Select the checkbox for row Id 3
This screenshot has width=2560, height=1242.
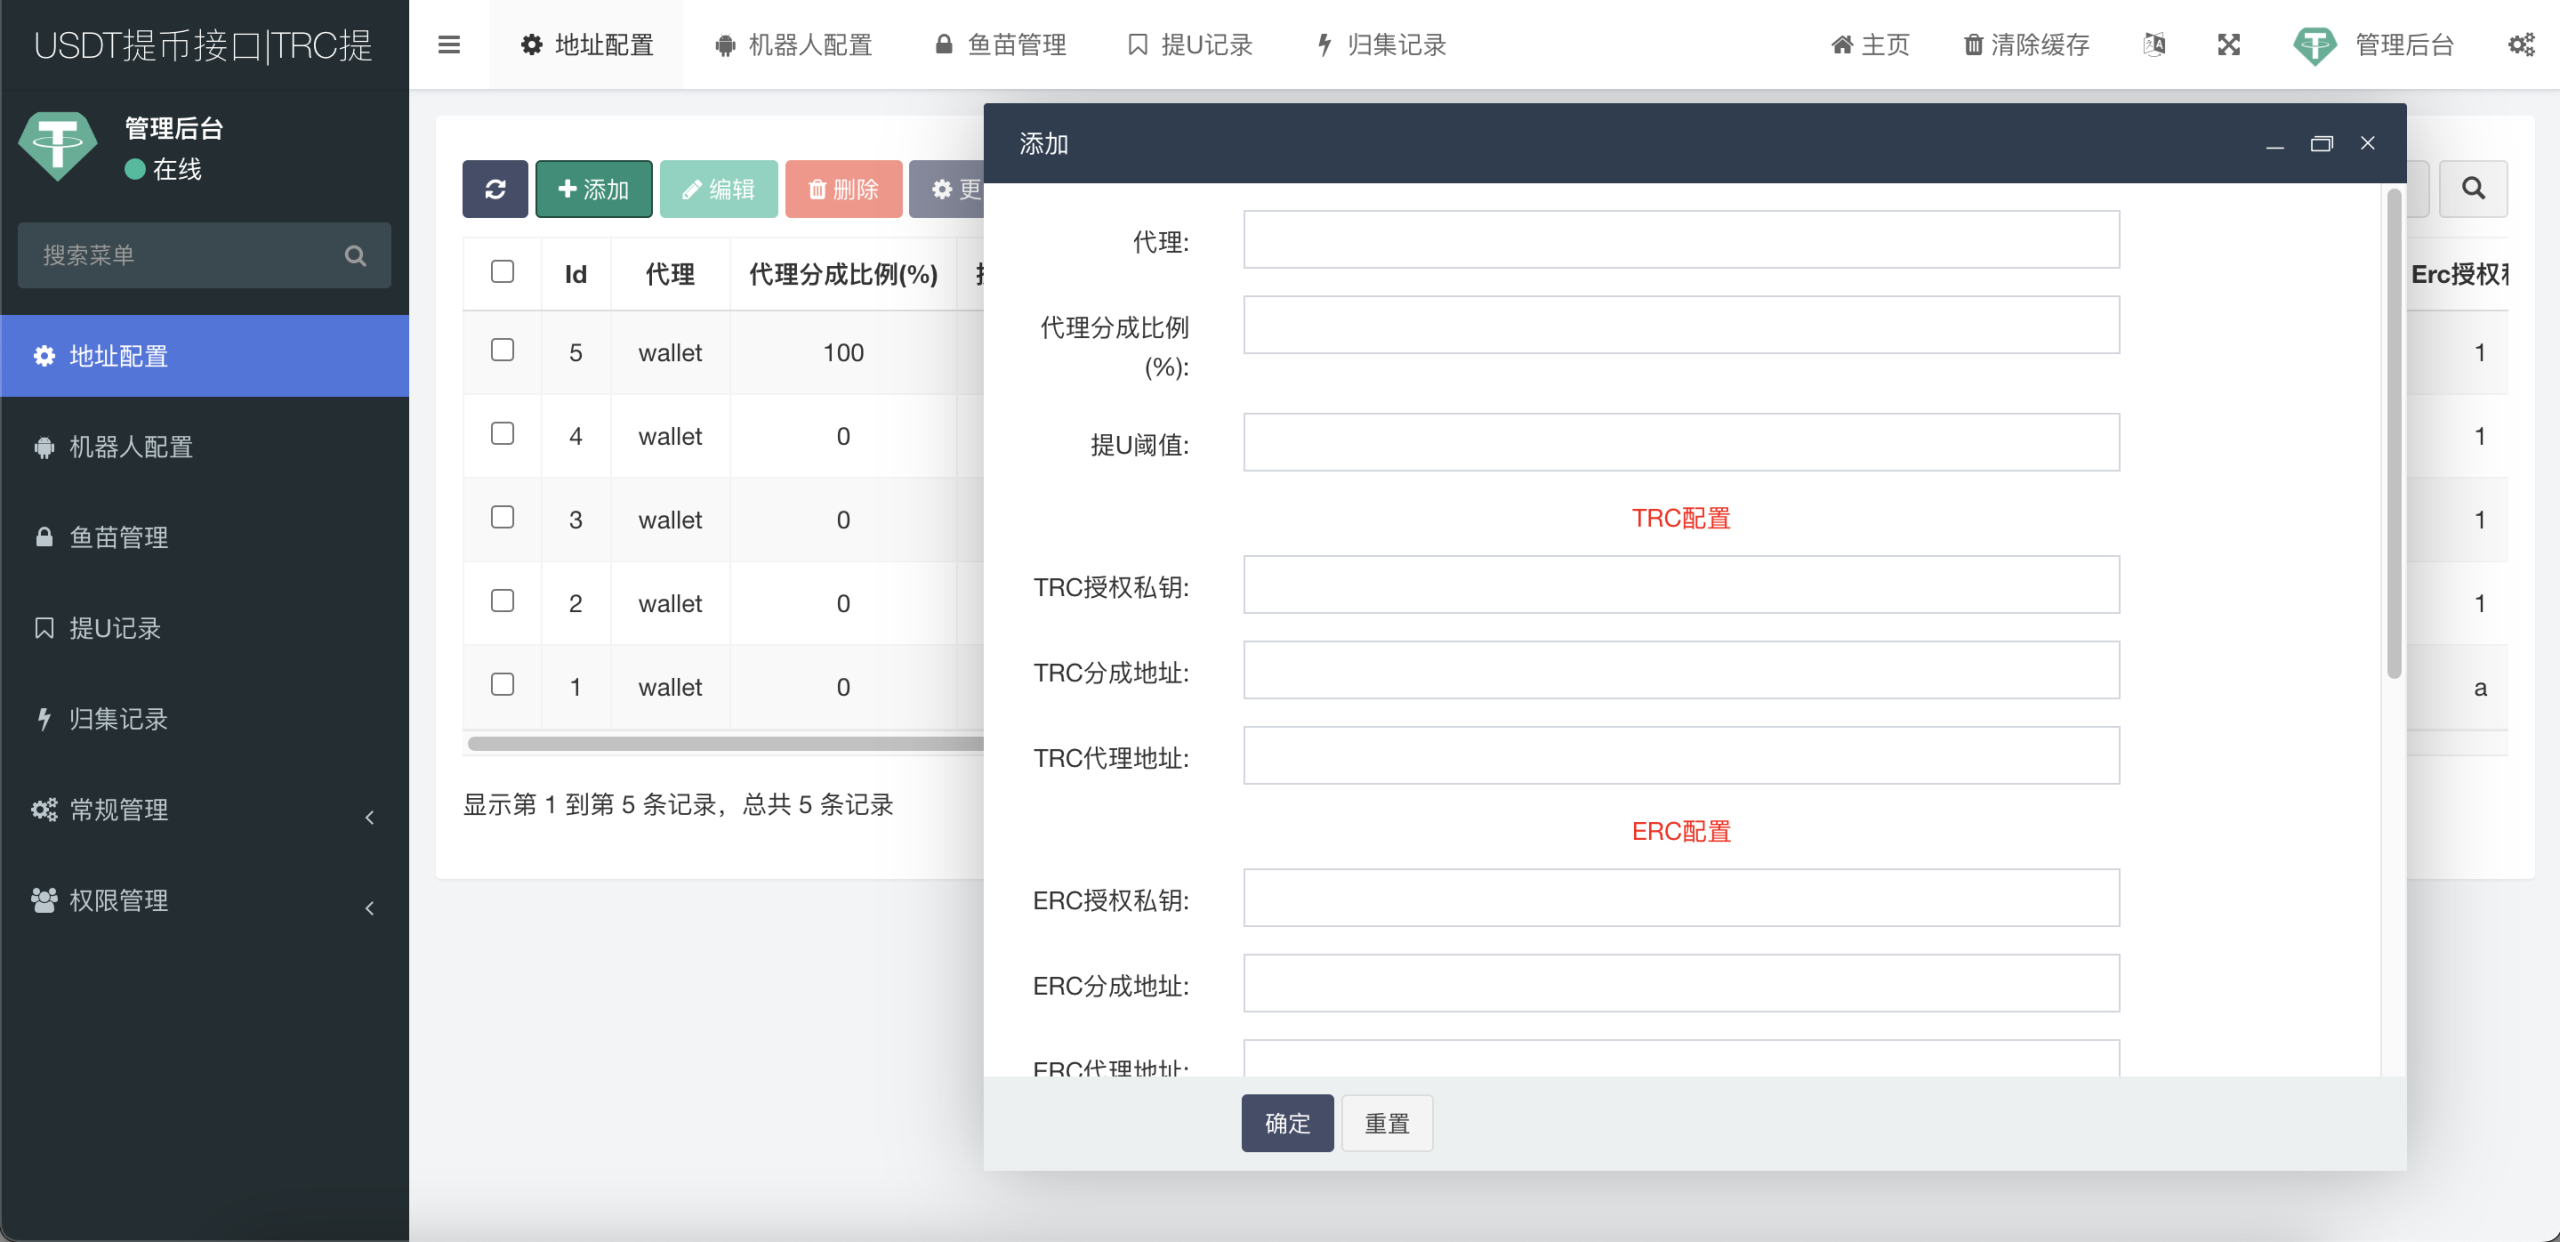pyautogui.click(x=502, y=517)
